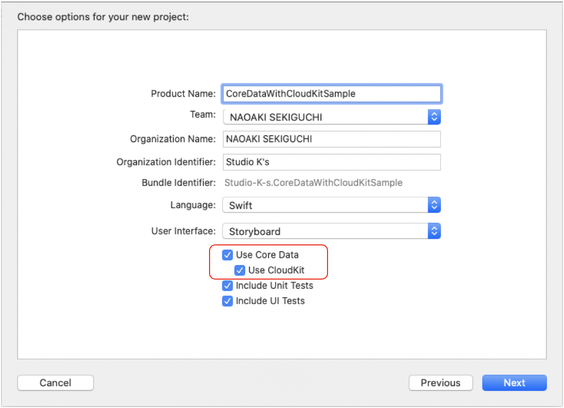Click the Language popup arrows icon

[x=434, y=205]
